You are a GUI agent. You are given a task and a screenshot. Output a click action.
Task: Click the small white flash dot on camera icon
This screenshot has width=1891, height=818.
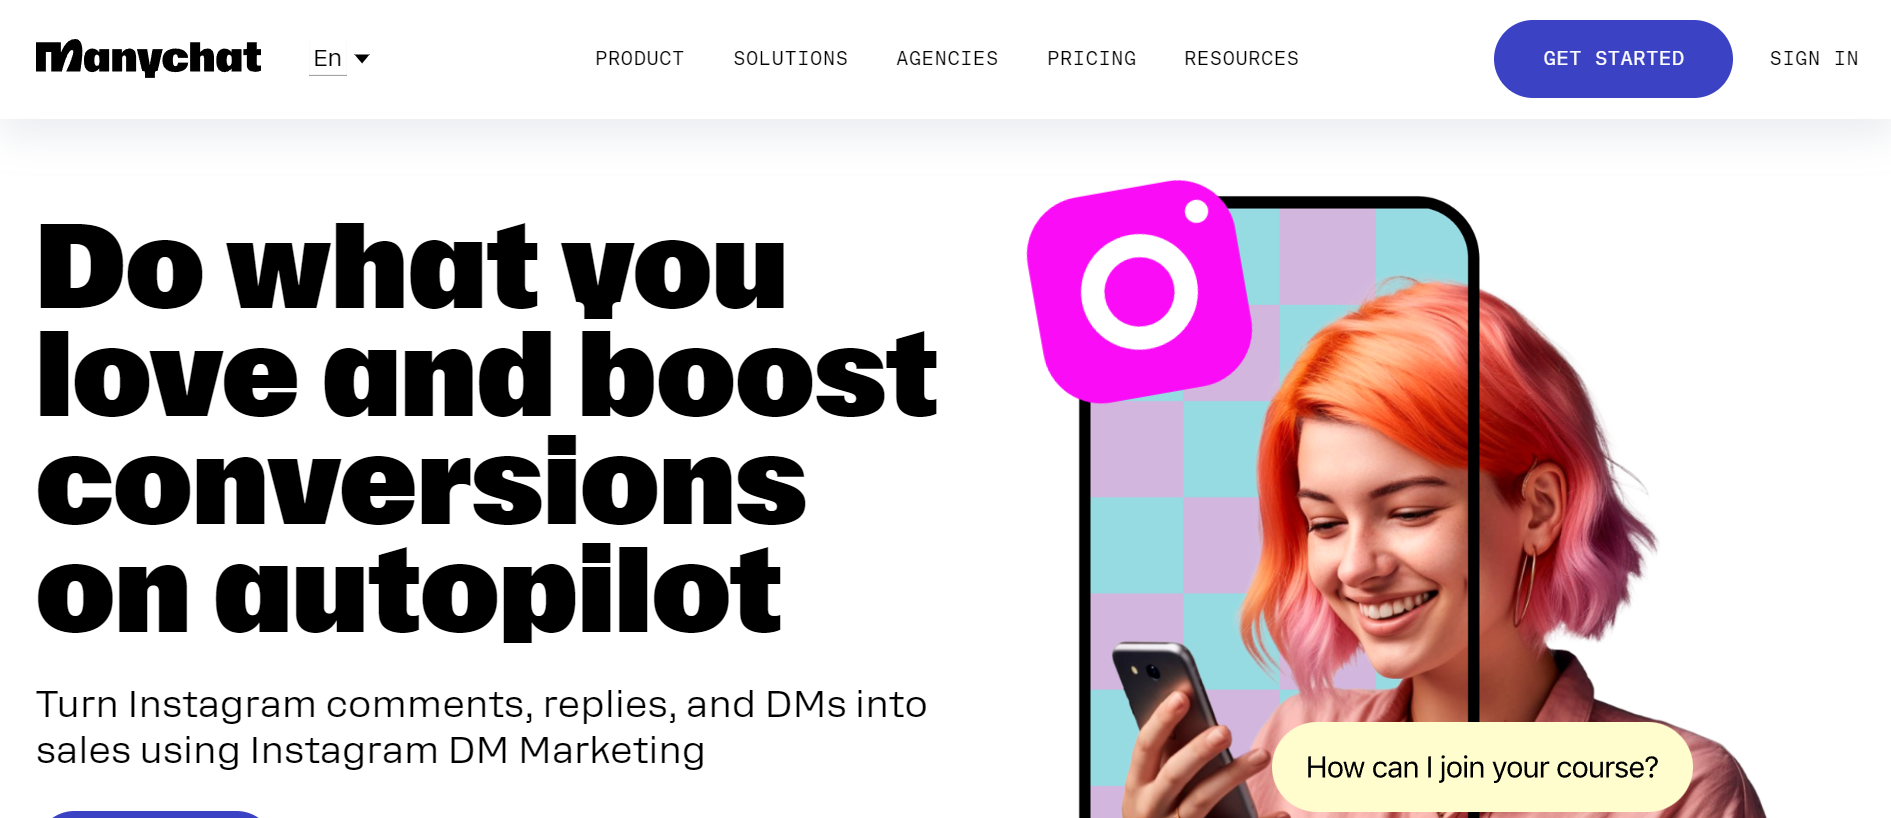pos(1196,211)
